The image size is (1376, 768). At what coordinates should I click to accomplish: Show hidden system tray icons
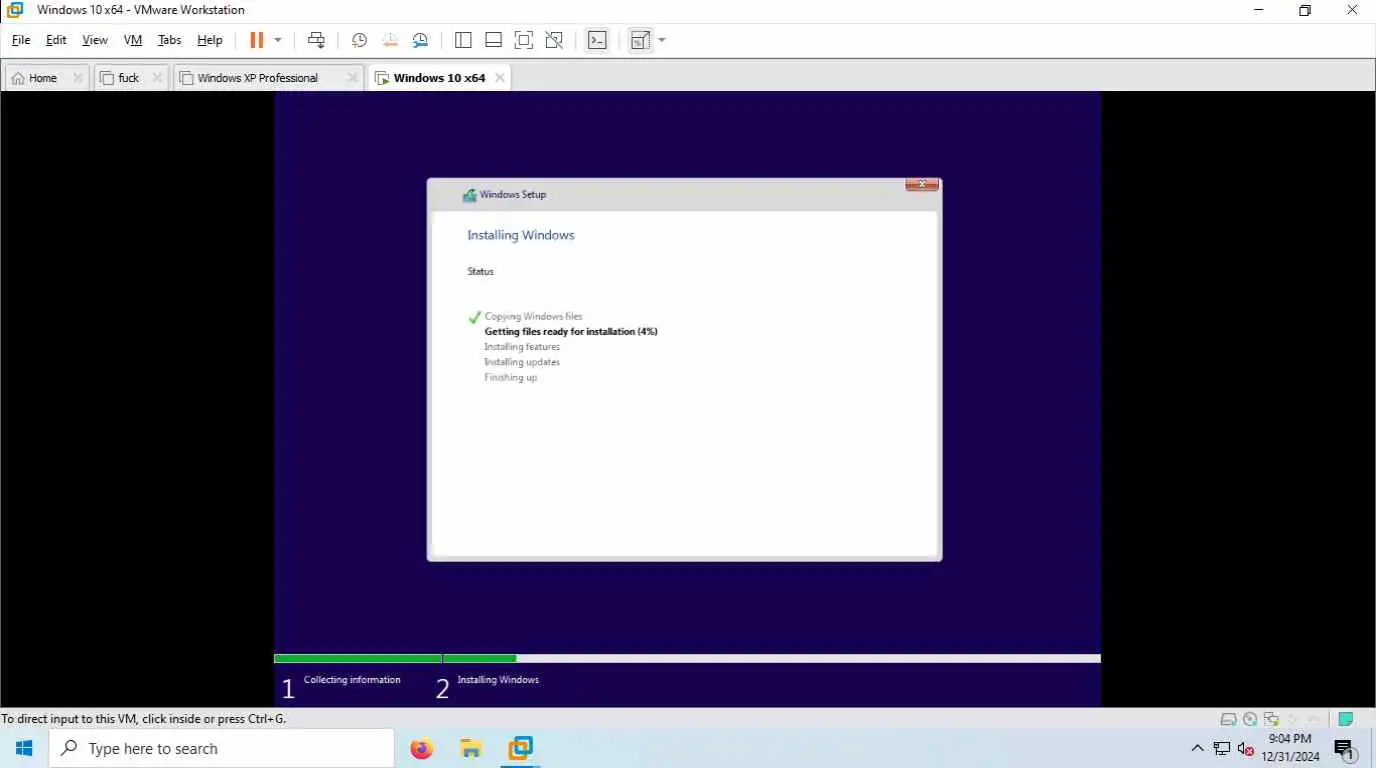(x=1197, y=748)
